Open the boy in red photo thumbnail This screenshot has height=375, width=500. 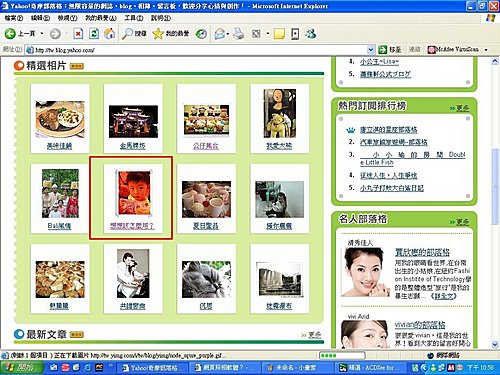(133, 193)
